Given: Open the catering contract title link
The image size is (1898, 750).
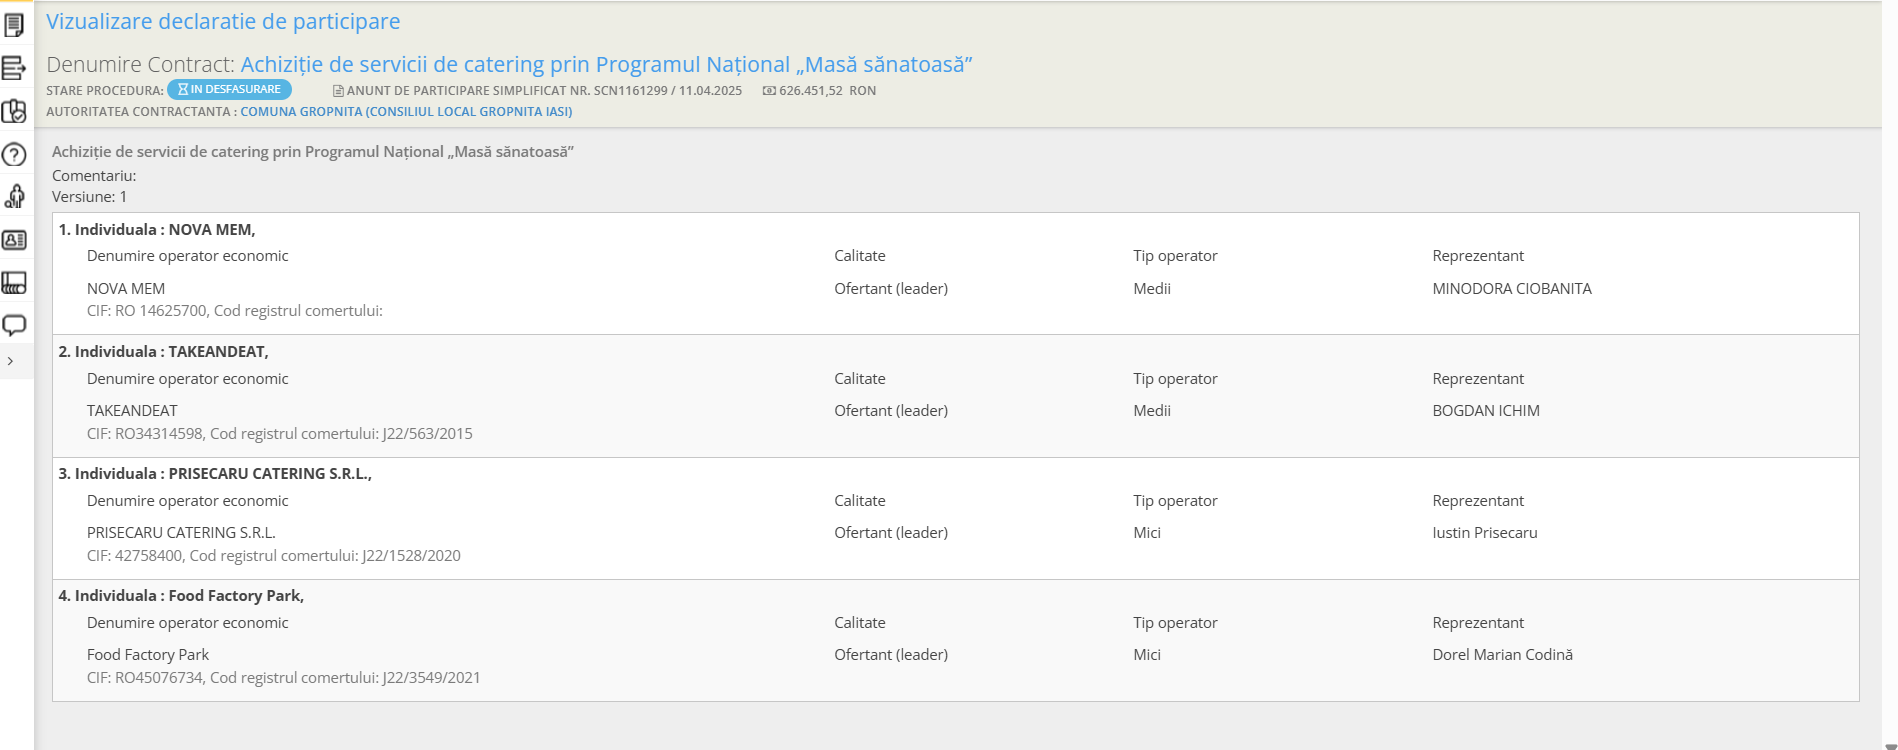Looking at the screenshot, I should click(x=606, y=65).
